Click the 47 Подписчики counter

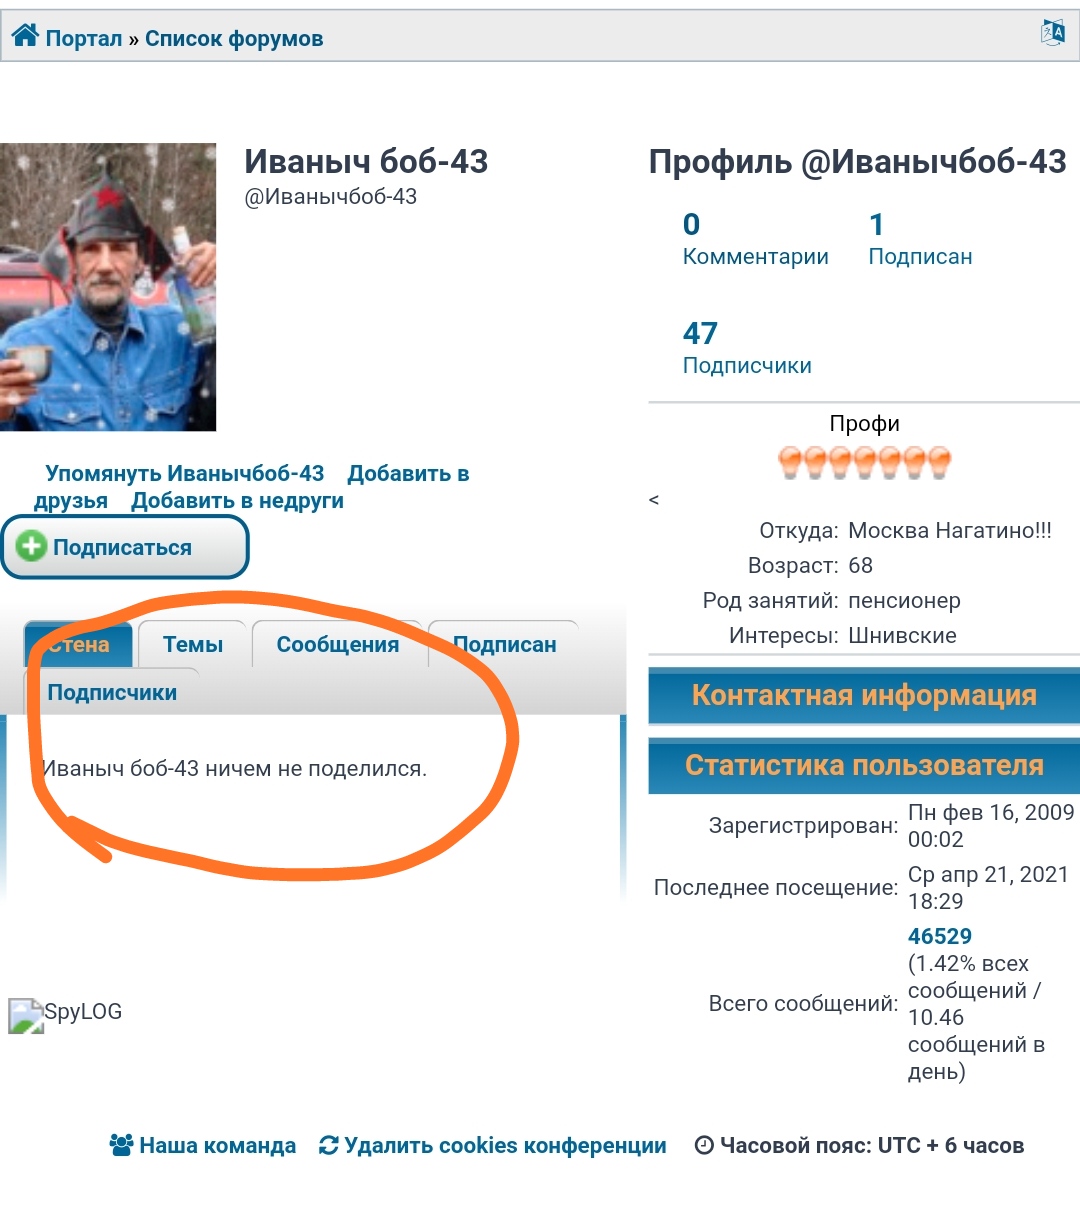[747, 347]
